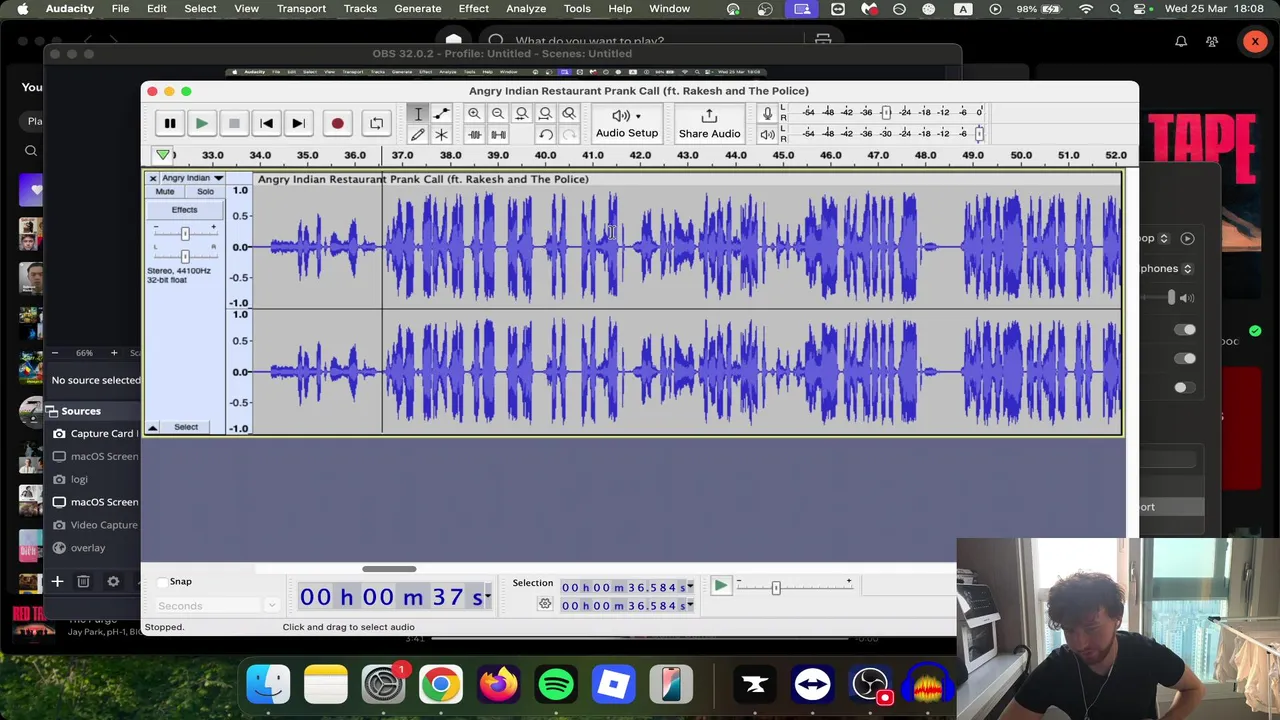Add a source with plus in OBS

point(57,581)
